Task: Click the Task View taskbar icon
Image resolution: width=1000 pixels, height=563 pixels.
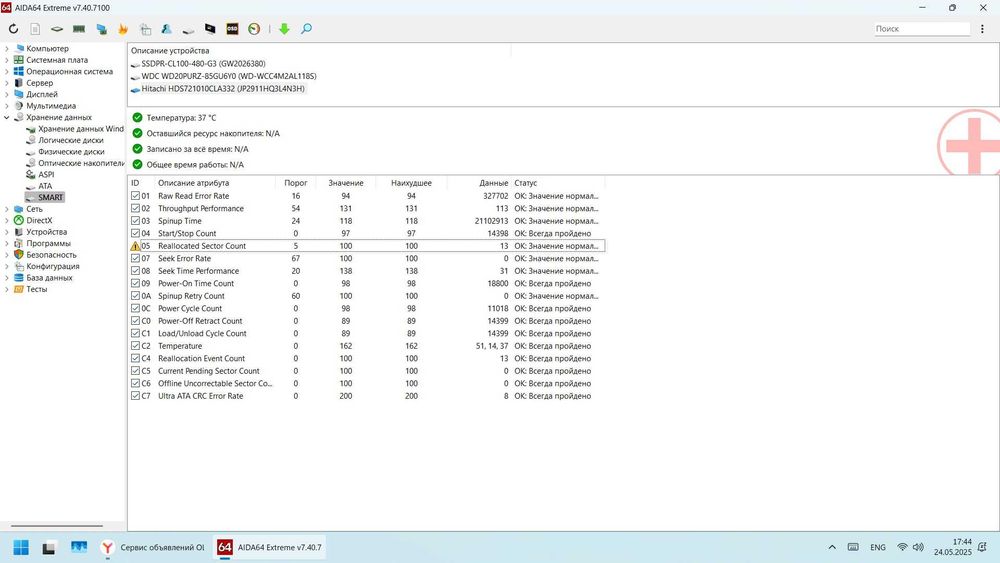Action: coord(49,547)
